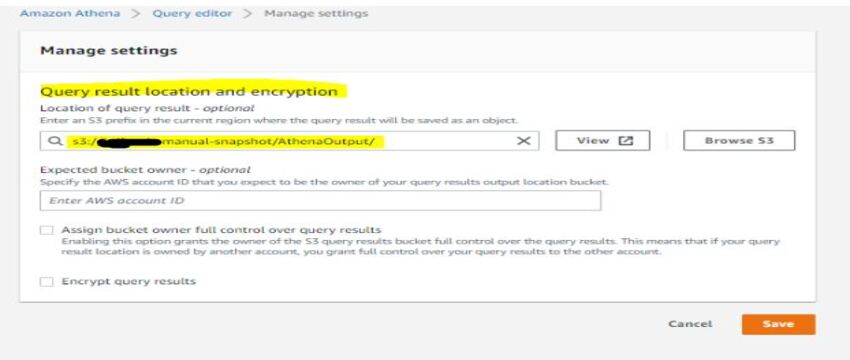Click the 'Location of query result - optional' label
Image resolution: width=850 pixels, height=360 pixels.
[x=147, y=108]
